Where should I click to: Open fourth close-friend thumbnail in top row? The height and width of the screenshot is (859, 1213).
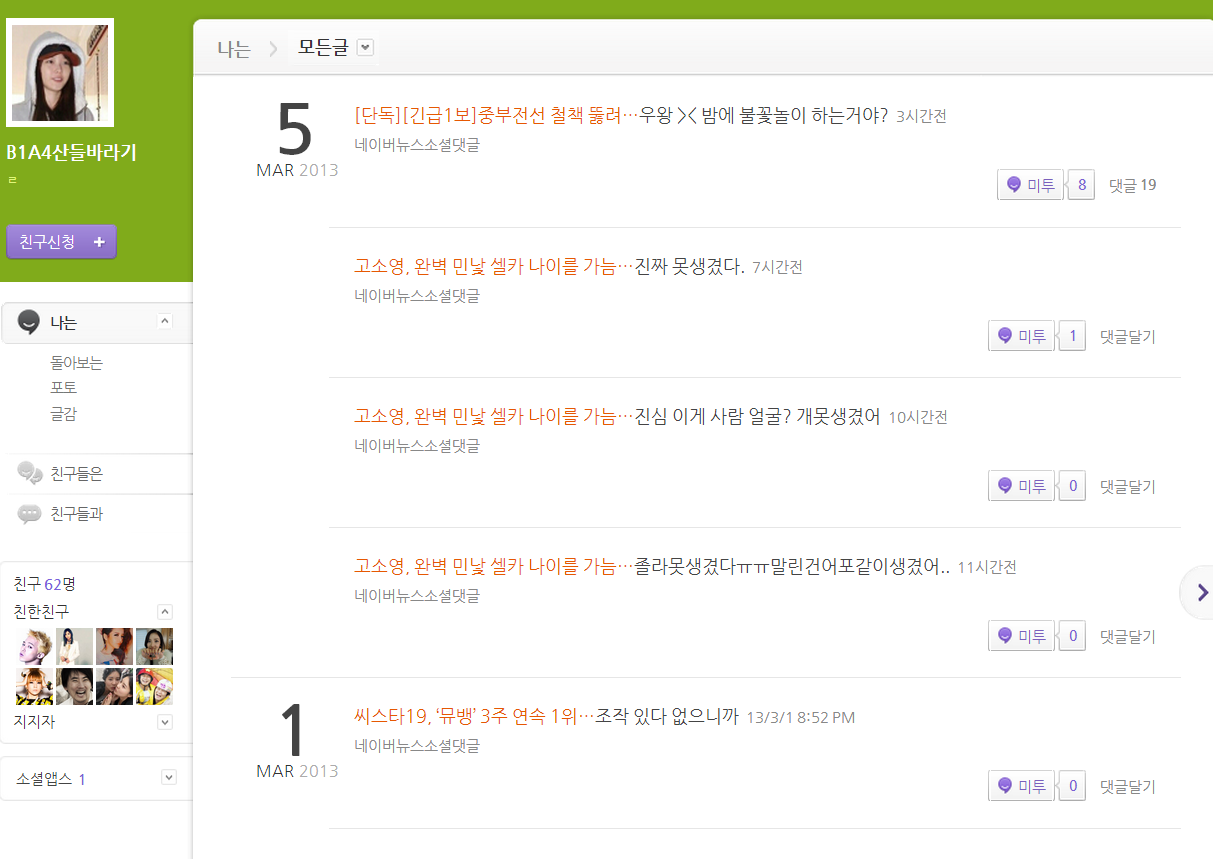[154, 646]
